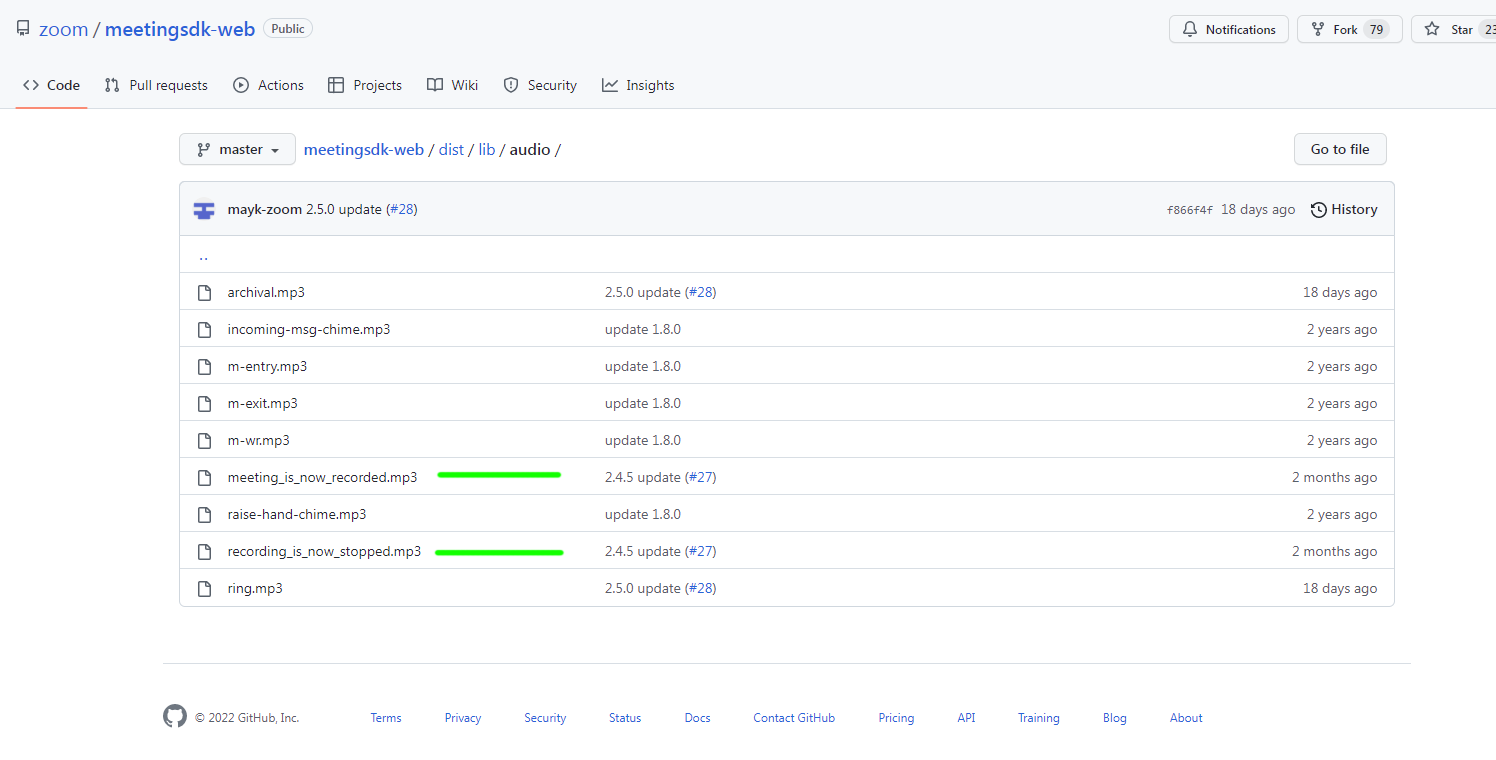Click the Star icon
Screen dimensions: 1496x760
point(1432,30)
